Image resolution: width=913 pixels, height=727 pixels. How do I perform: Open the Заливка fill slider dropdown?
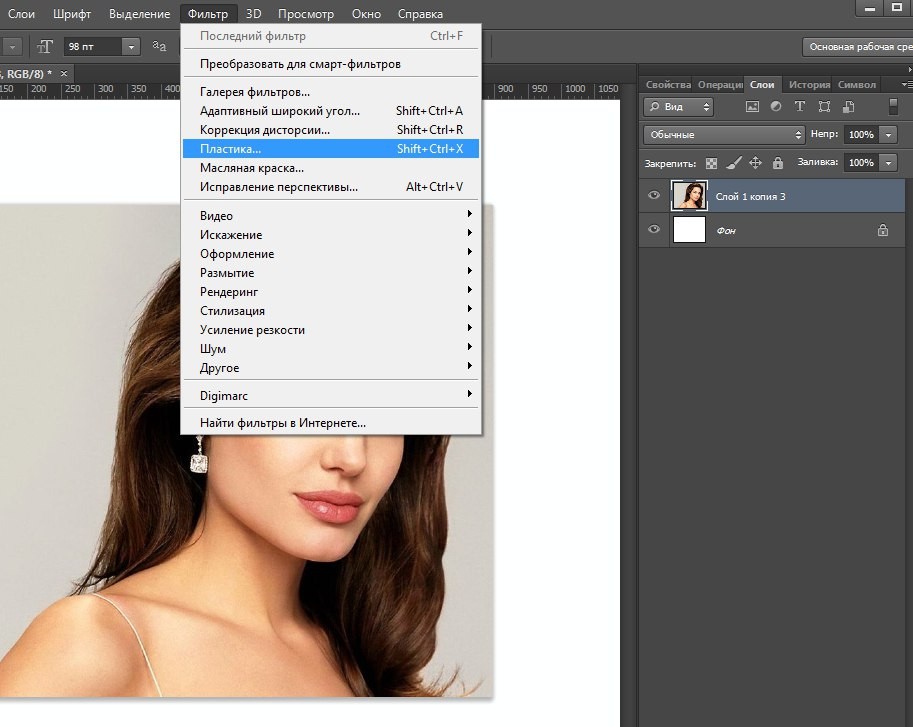[x=889, y=162]
